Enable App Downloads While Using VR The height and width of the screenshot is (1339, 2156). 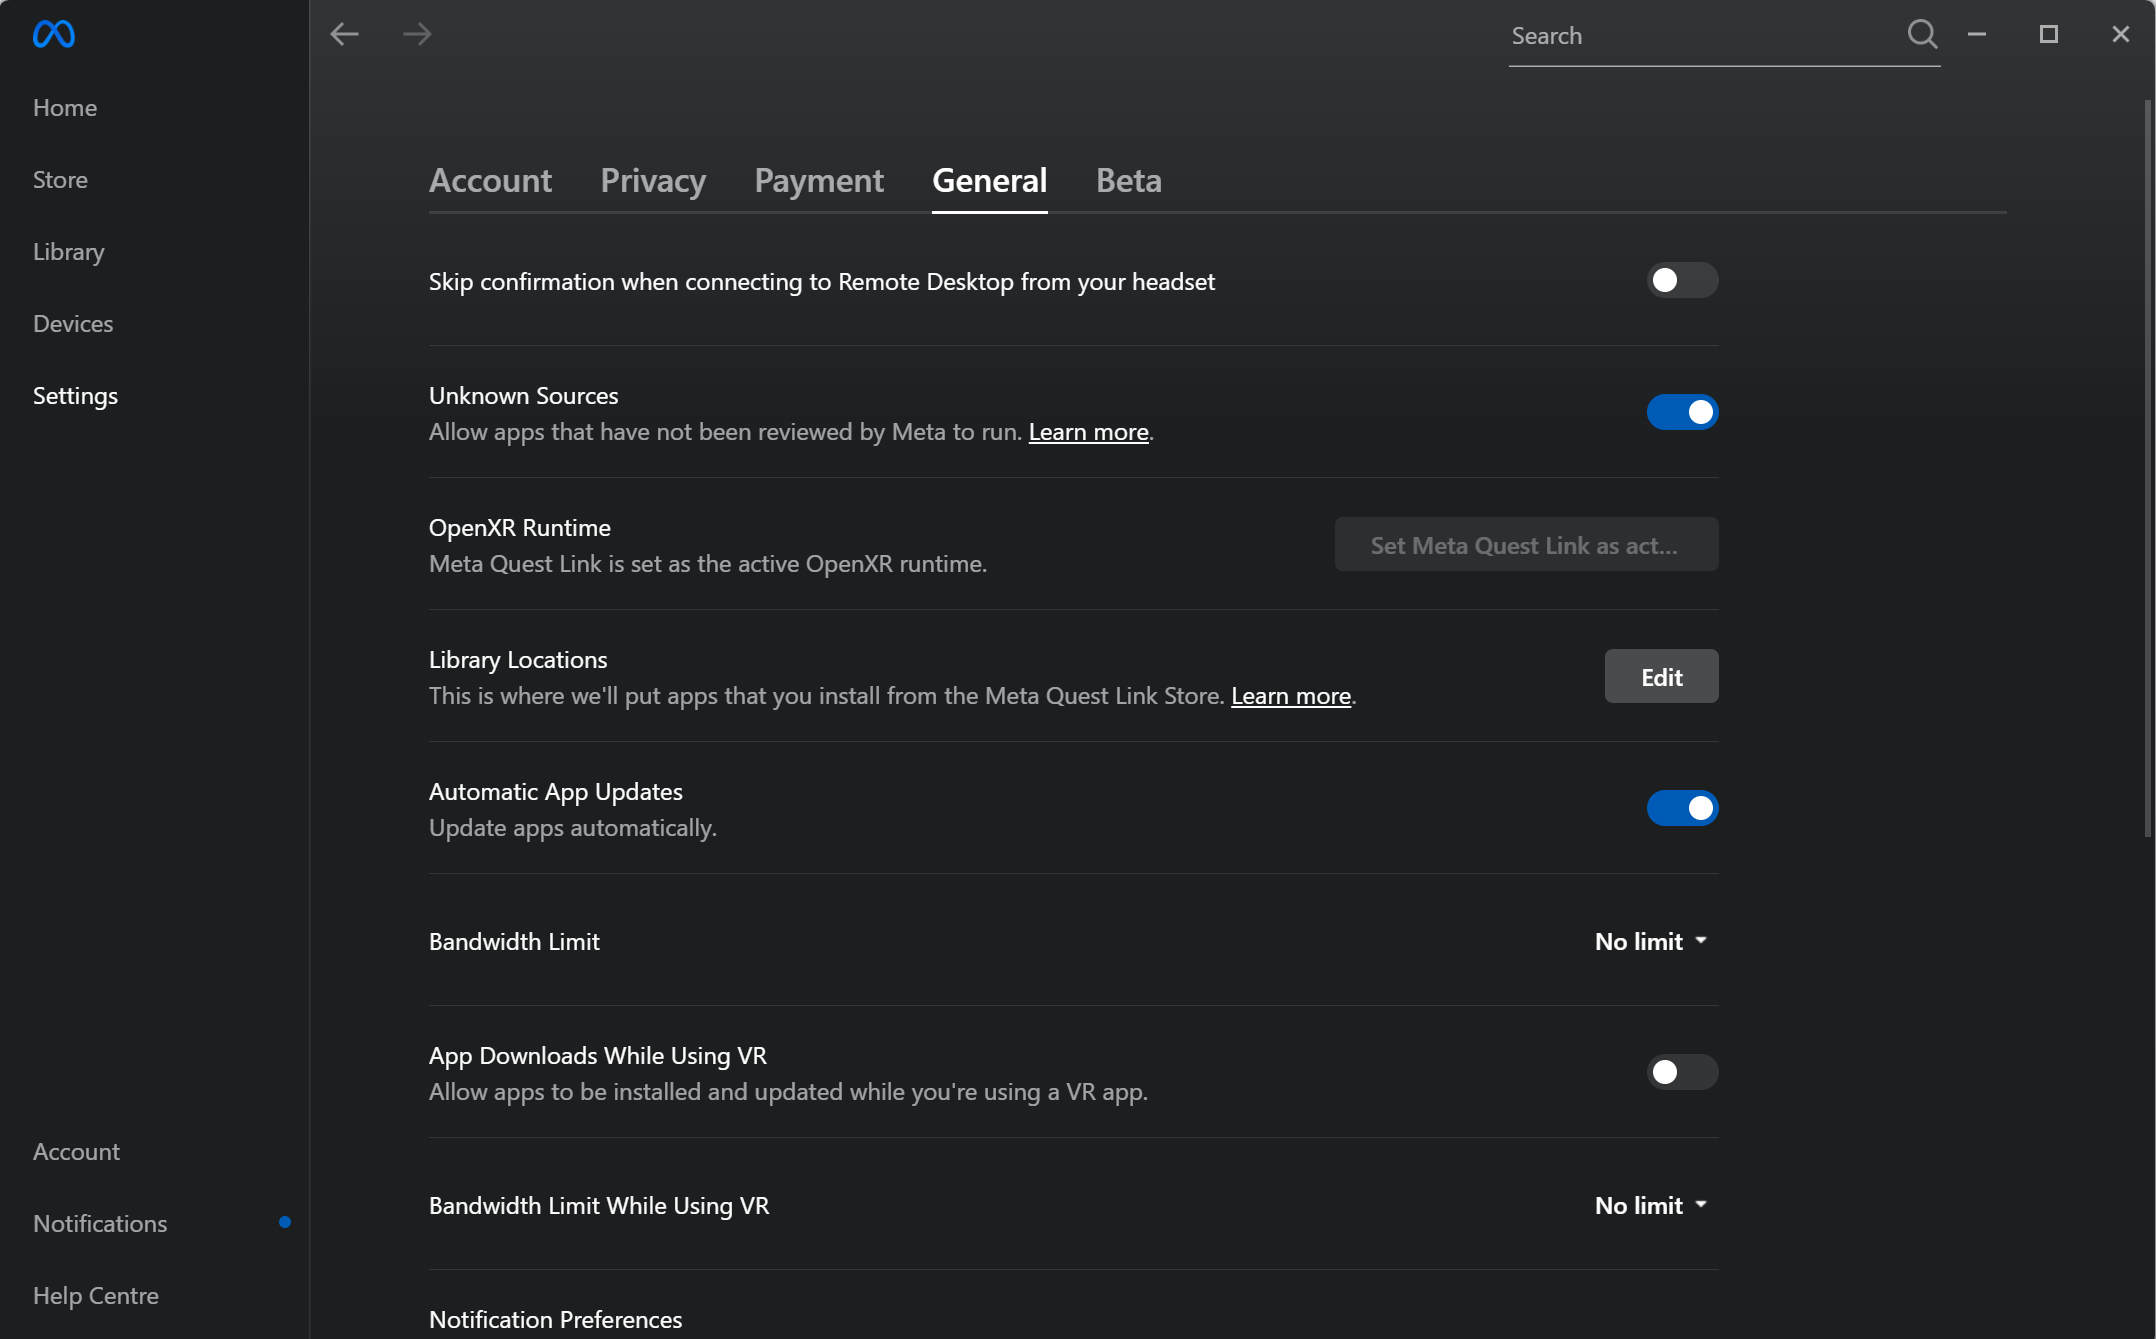click(x=1682, y=1072)
